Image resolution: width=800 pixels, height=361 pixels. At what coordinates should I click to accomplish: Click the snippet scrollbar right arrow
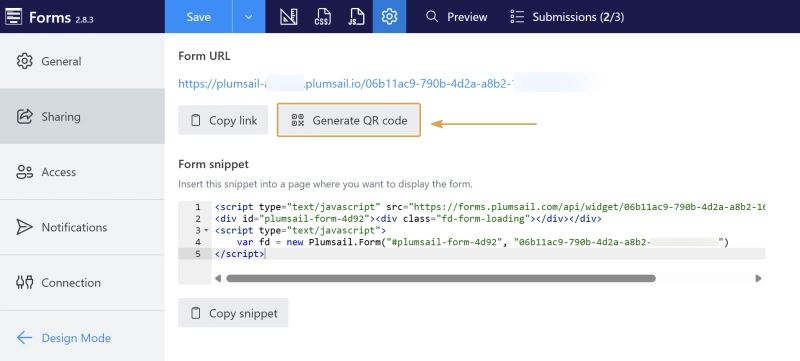coord(758,278)
